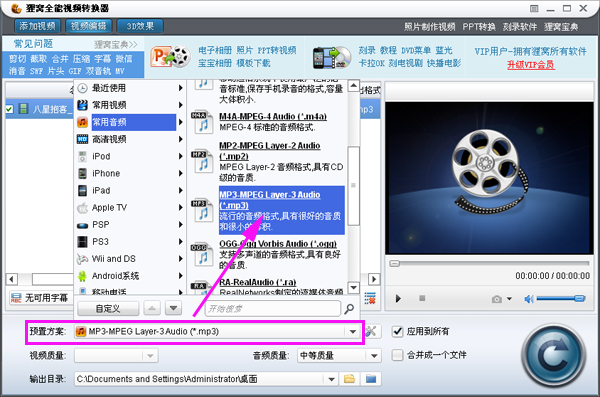Image resolution: width=600 pixels, height=397 pixels.
Task: Click the 最近使用 clock icon
Action: tap(82, 88)
